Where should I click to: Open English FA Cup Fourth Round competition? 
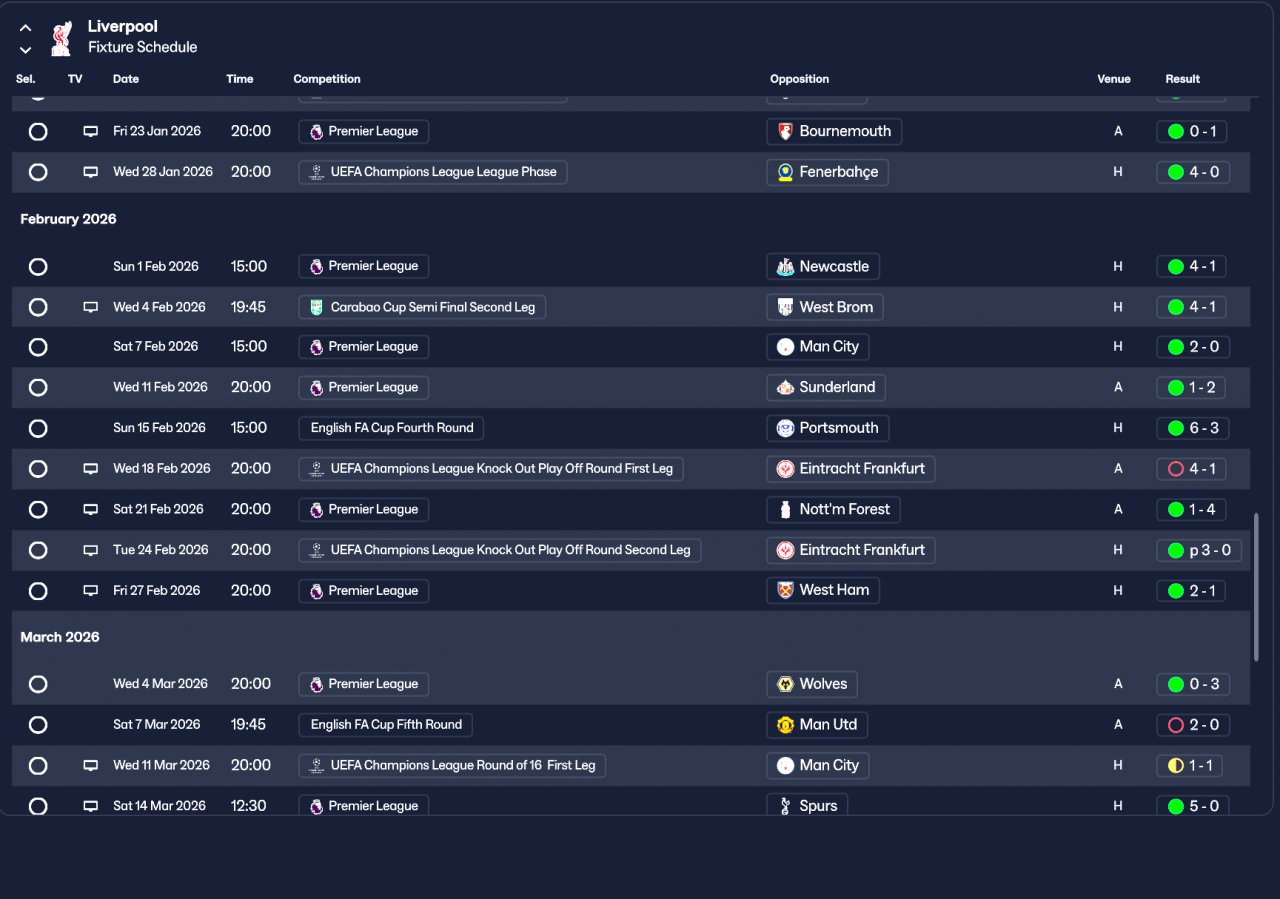[391, 428]
